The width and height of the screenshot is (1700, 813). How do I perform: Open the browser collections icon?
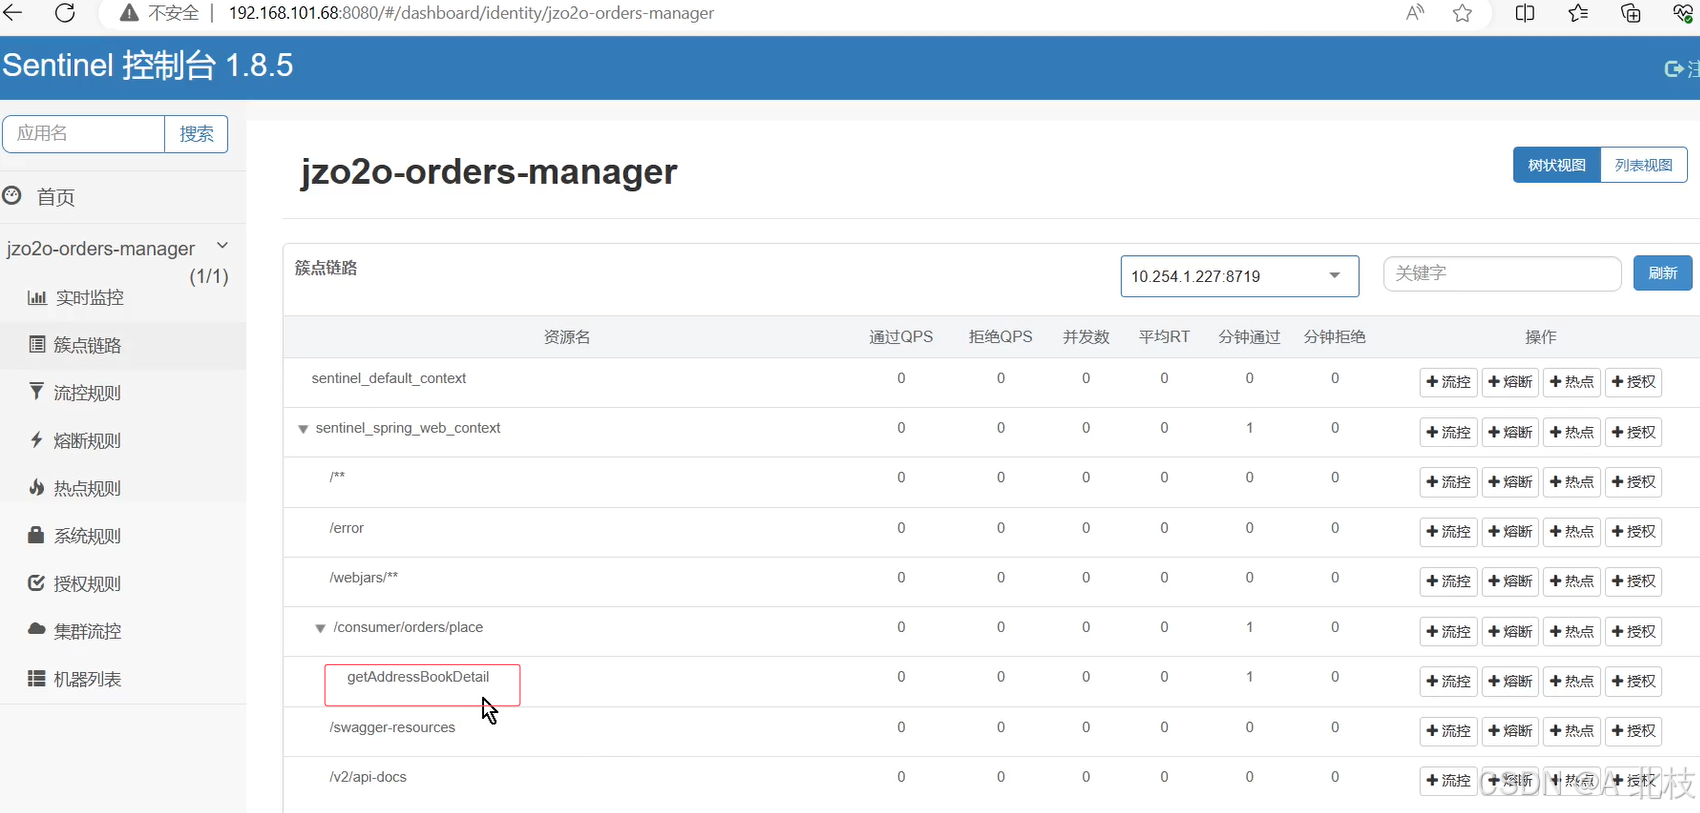1631,13
